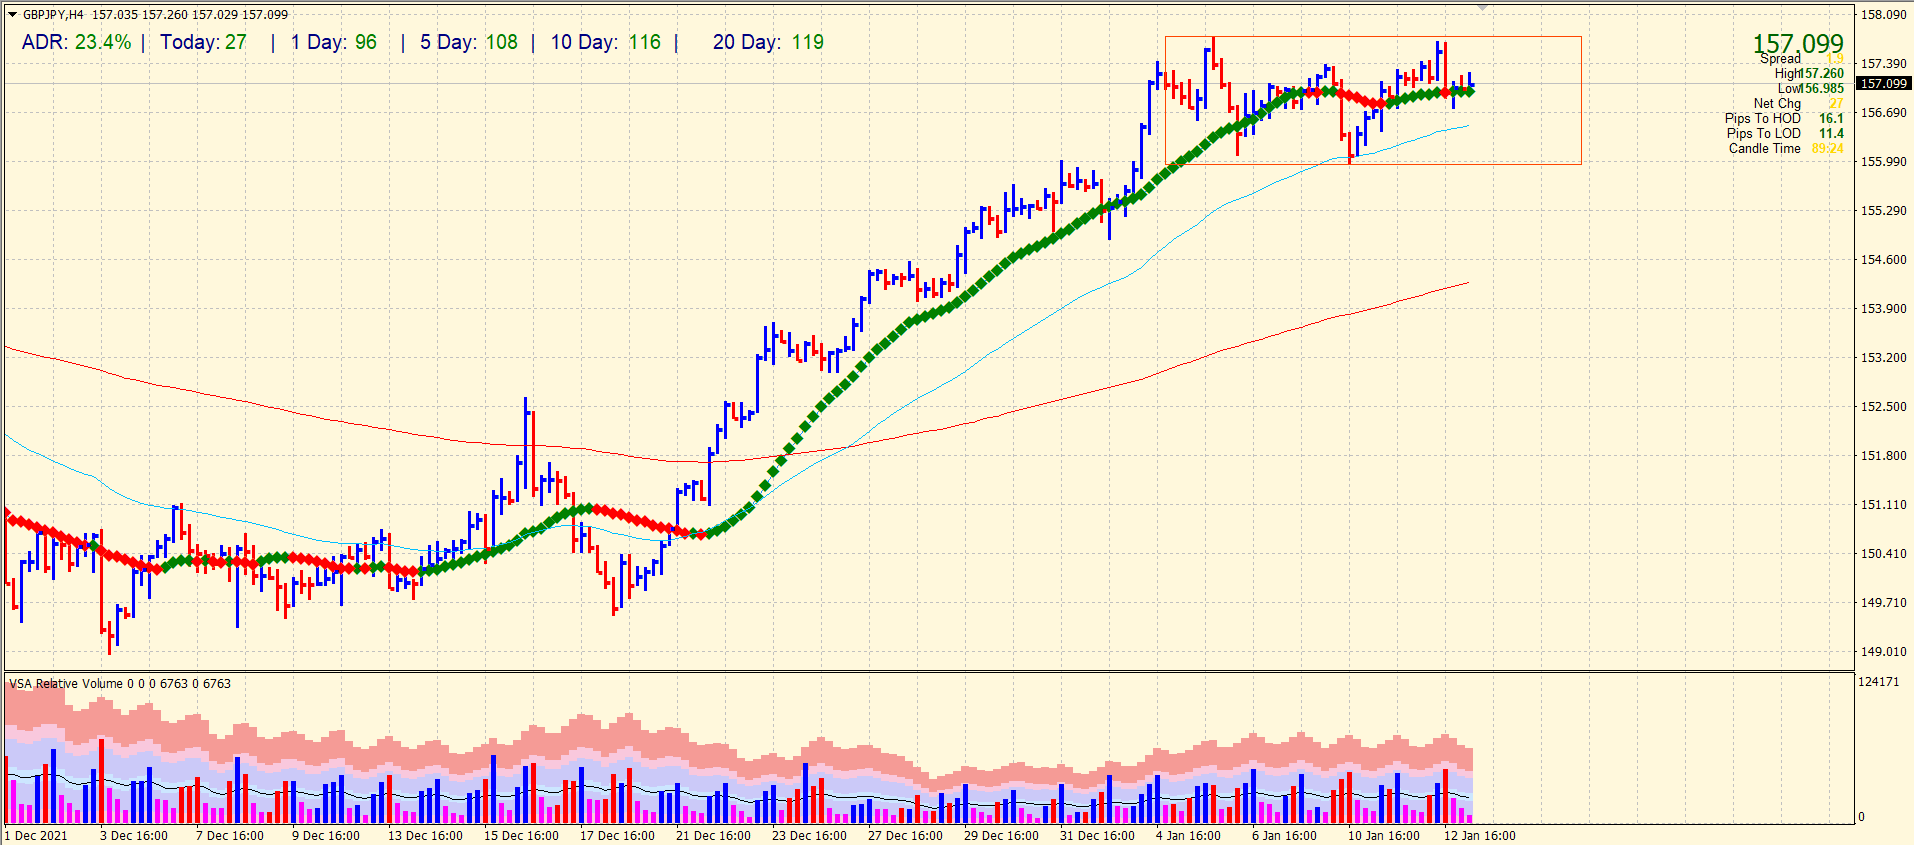This screenshot has width=1914, height=845.
Task: Click the Pips To HOD 16.1 readout
Action: click(x=1784, y=118)
